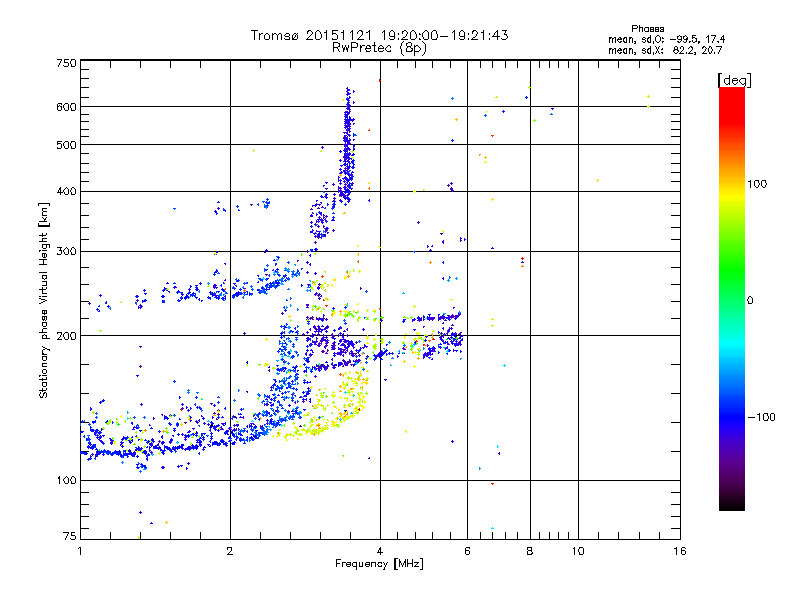Image resolution: width=800 pixels, height=600 pixels.
Task: Click the x-axis tick label '1'
Action: (80, 551)
